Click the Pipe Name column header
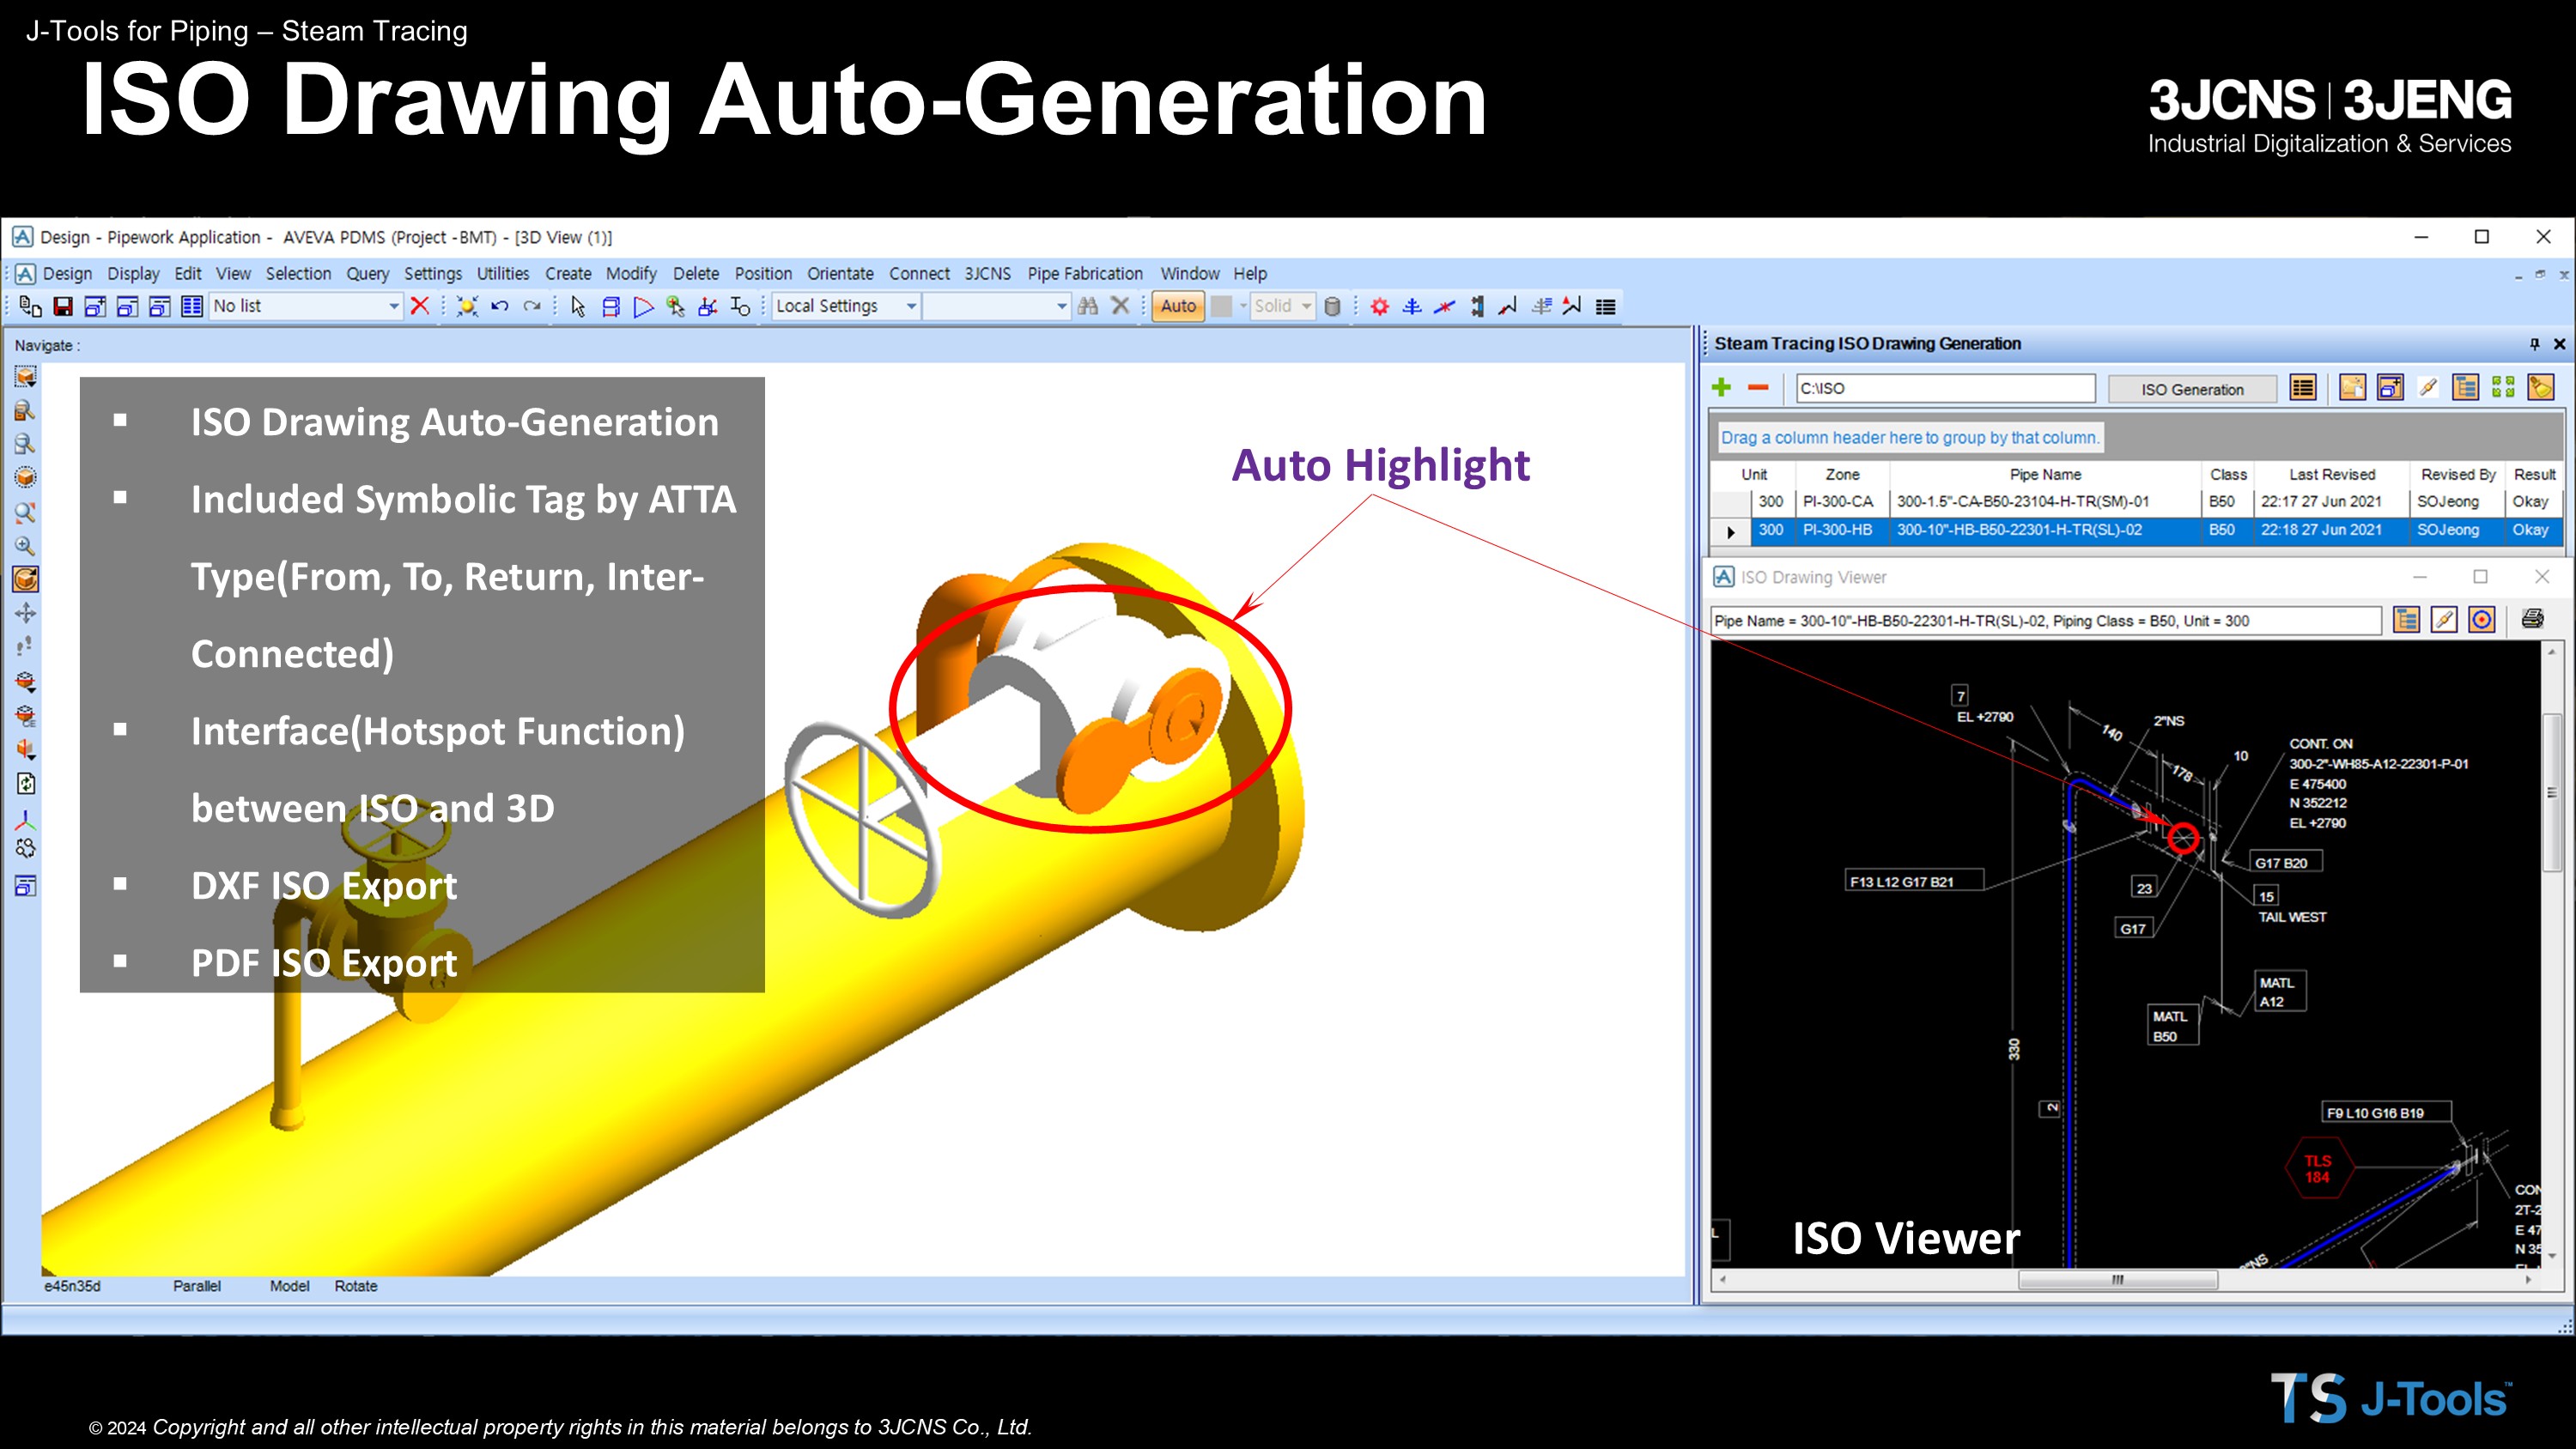The image size is (2576, 1449). (2045, 474)
